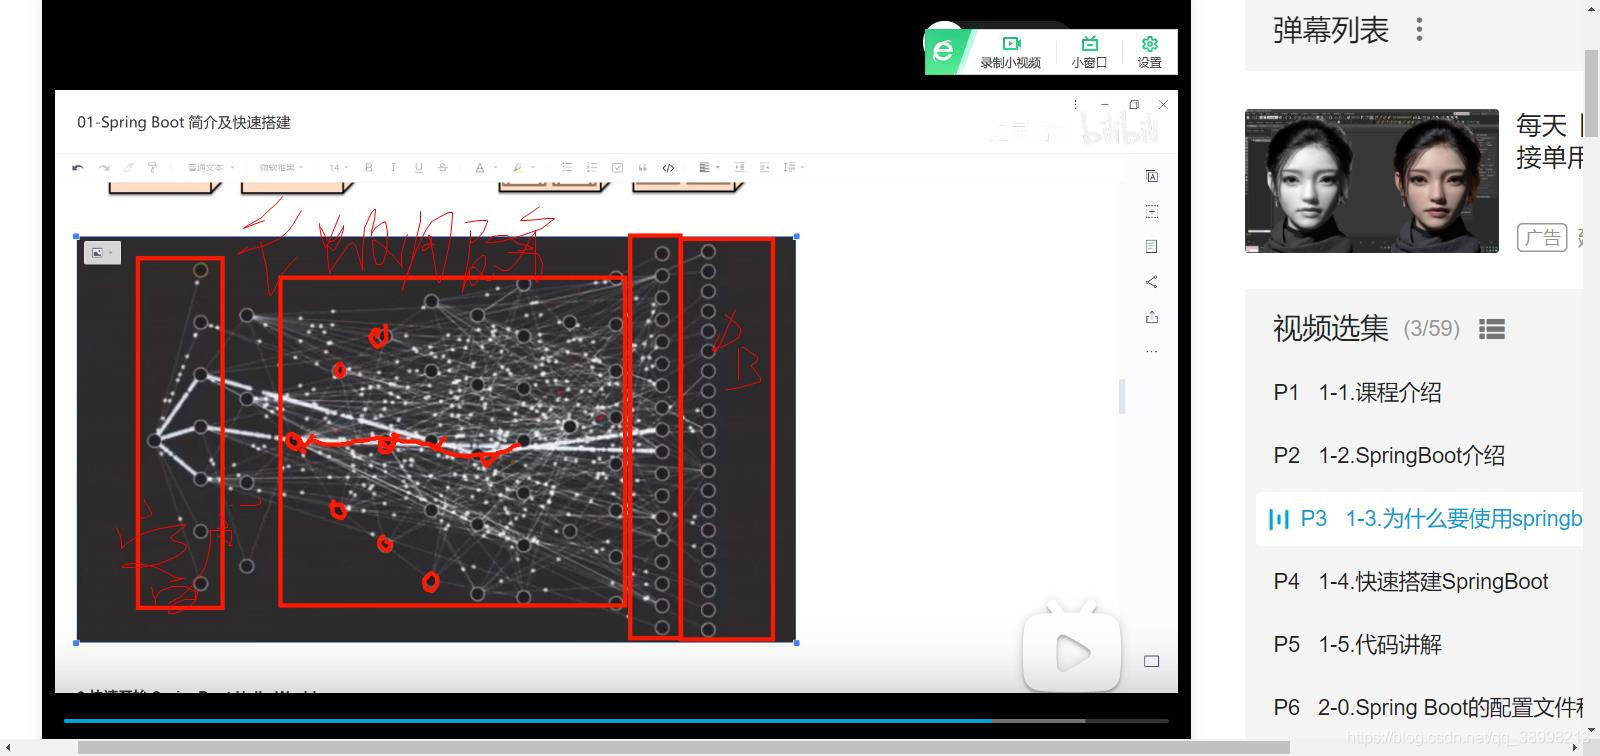Click the rectangle icon at note sidebar bottom

click(1152, 661)
